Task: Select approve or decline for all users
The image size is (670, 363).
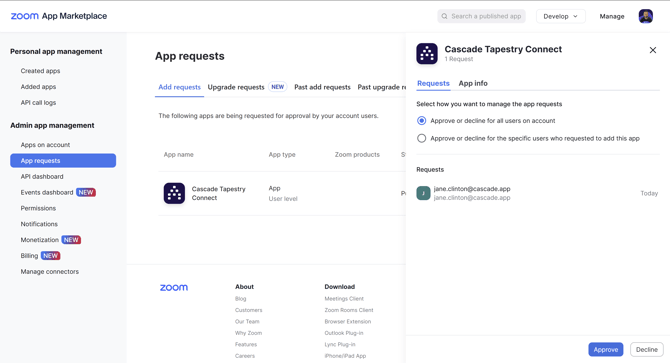Action: coord(421,120)
